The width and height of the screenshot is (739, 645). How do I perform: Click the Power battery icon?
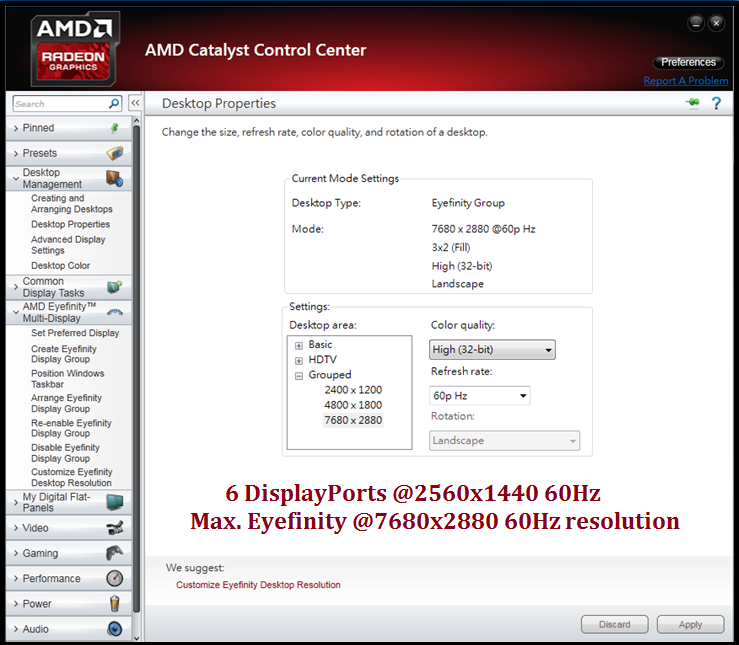click(115, 604)
